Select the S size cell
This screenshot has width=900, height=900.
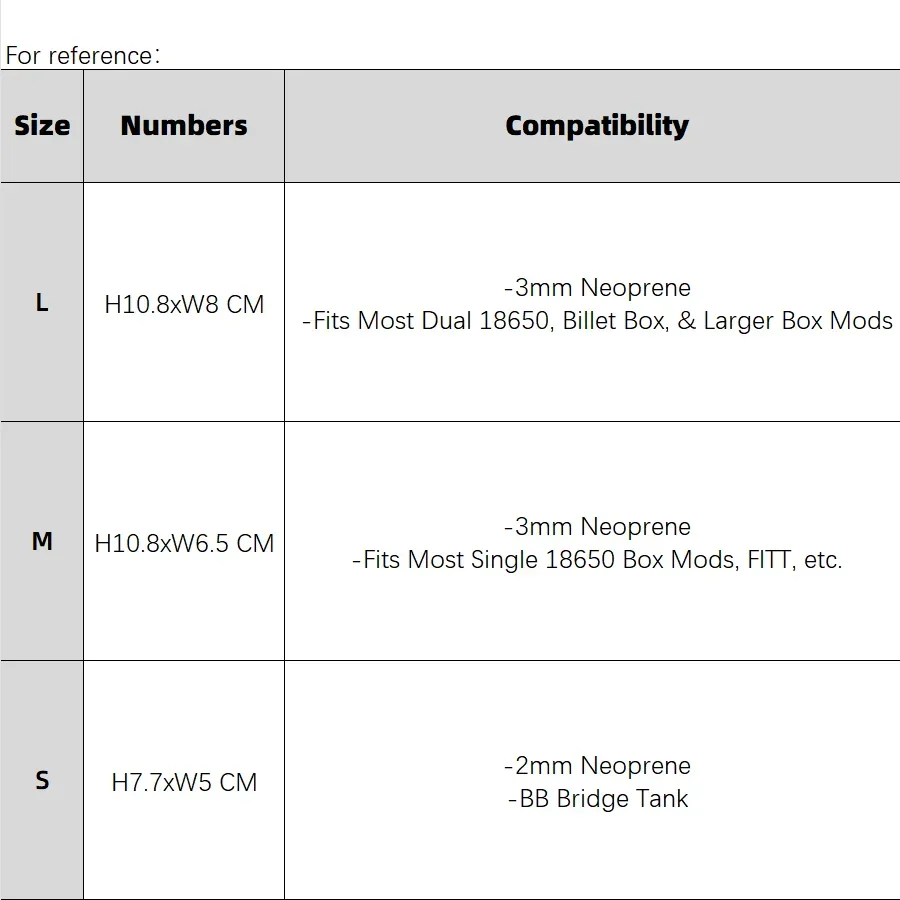coord(42,780)
